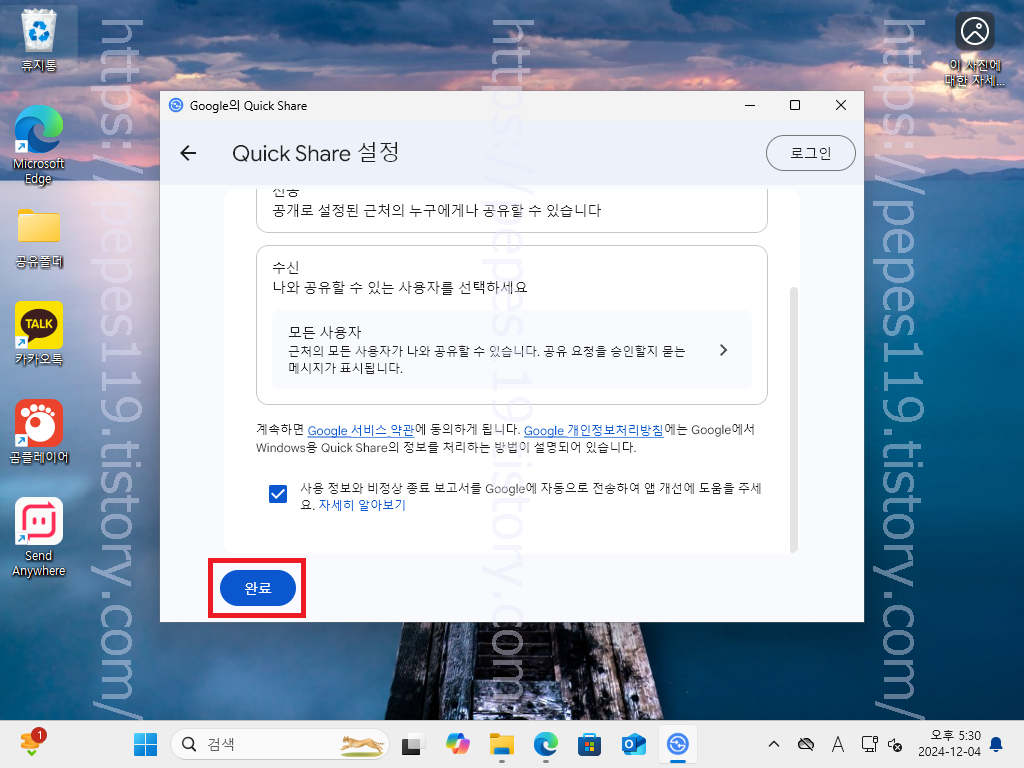
Task: Open the 카카오톡 desktop shortcut
Action: pos(39,334)
